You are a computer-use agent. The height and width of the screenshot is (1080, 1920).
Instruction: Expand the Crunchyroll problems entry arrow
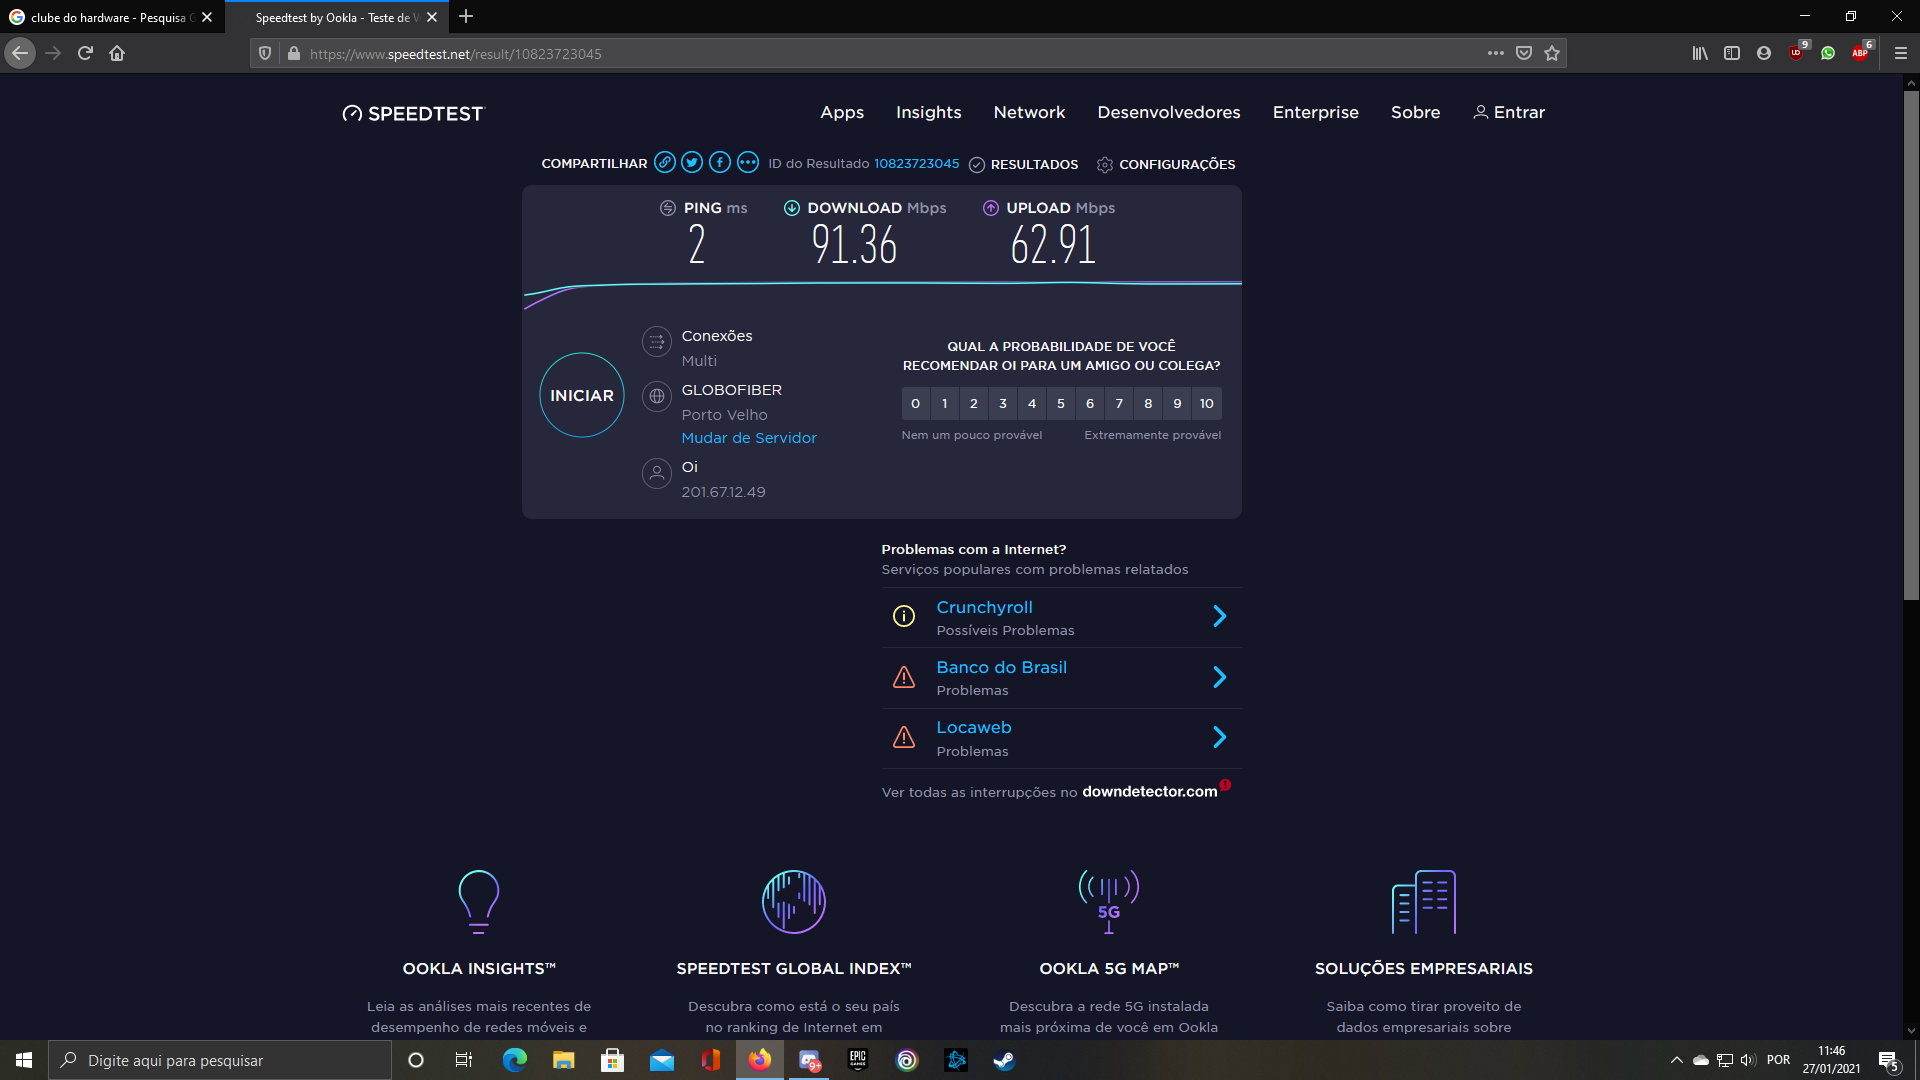pos(1220,616)
